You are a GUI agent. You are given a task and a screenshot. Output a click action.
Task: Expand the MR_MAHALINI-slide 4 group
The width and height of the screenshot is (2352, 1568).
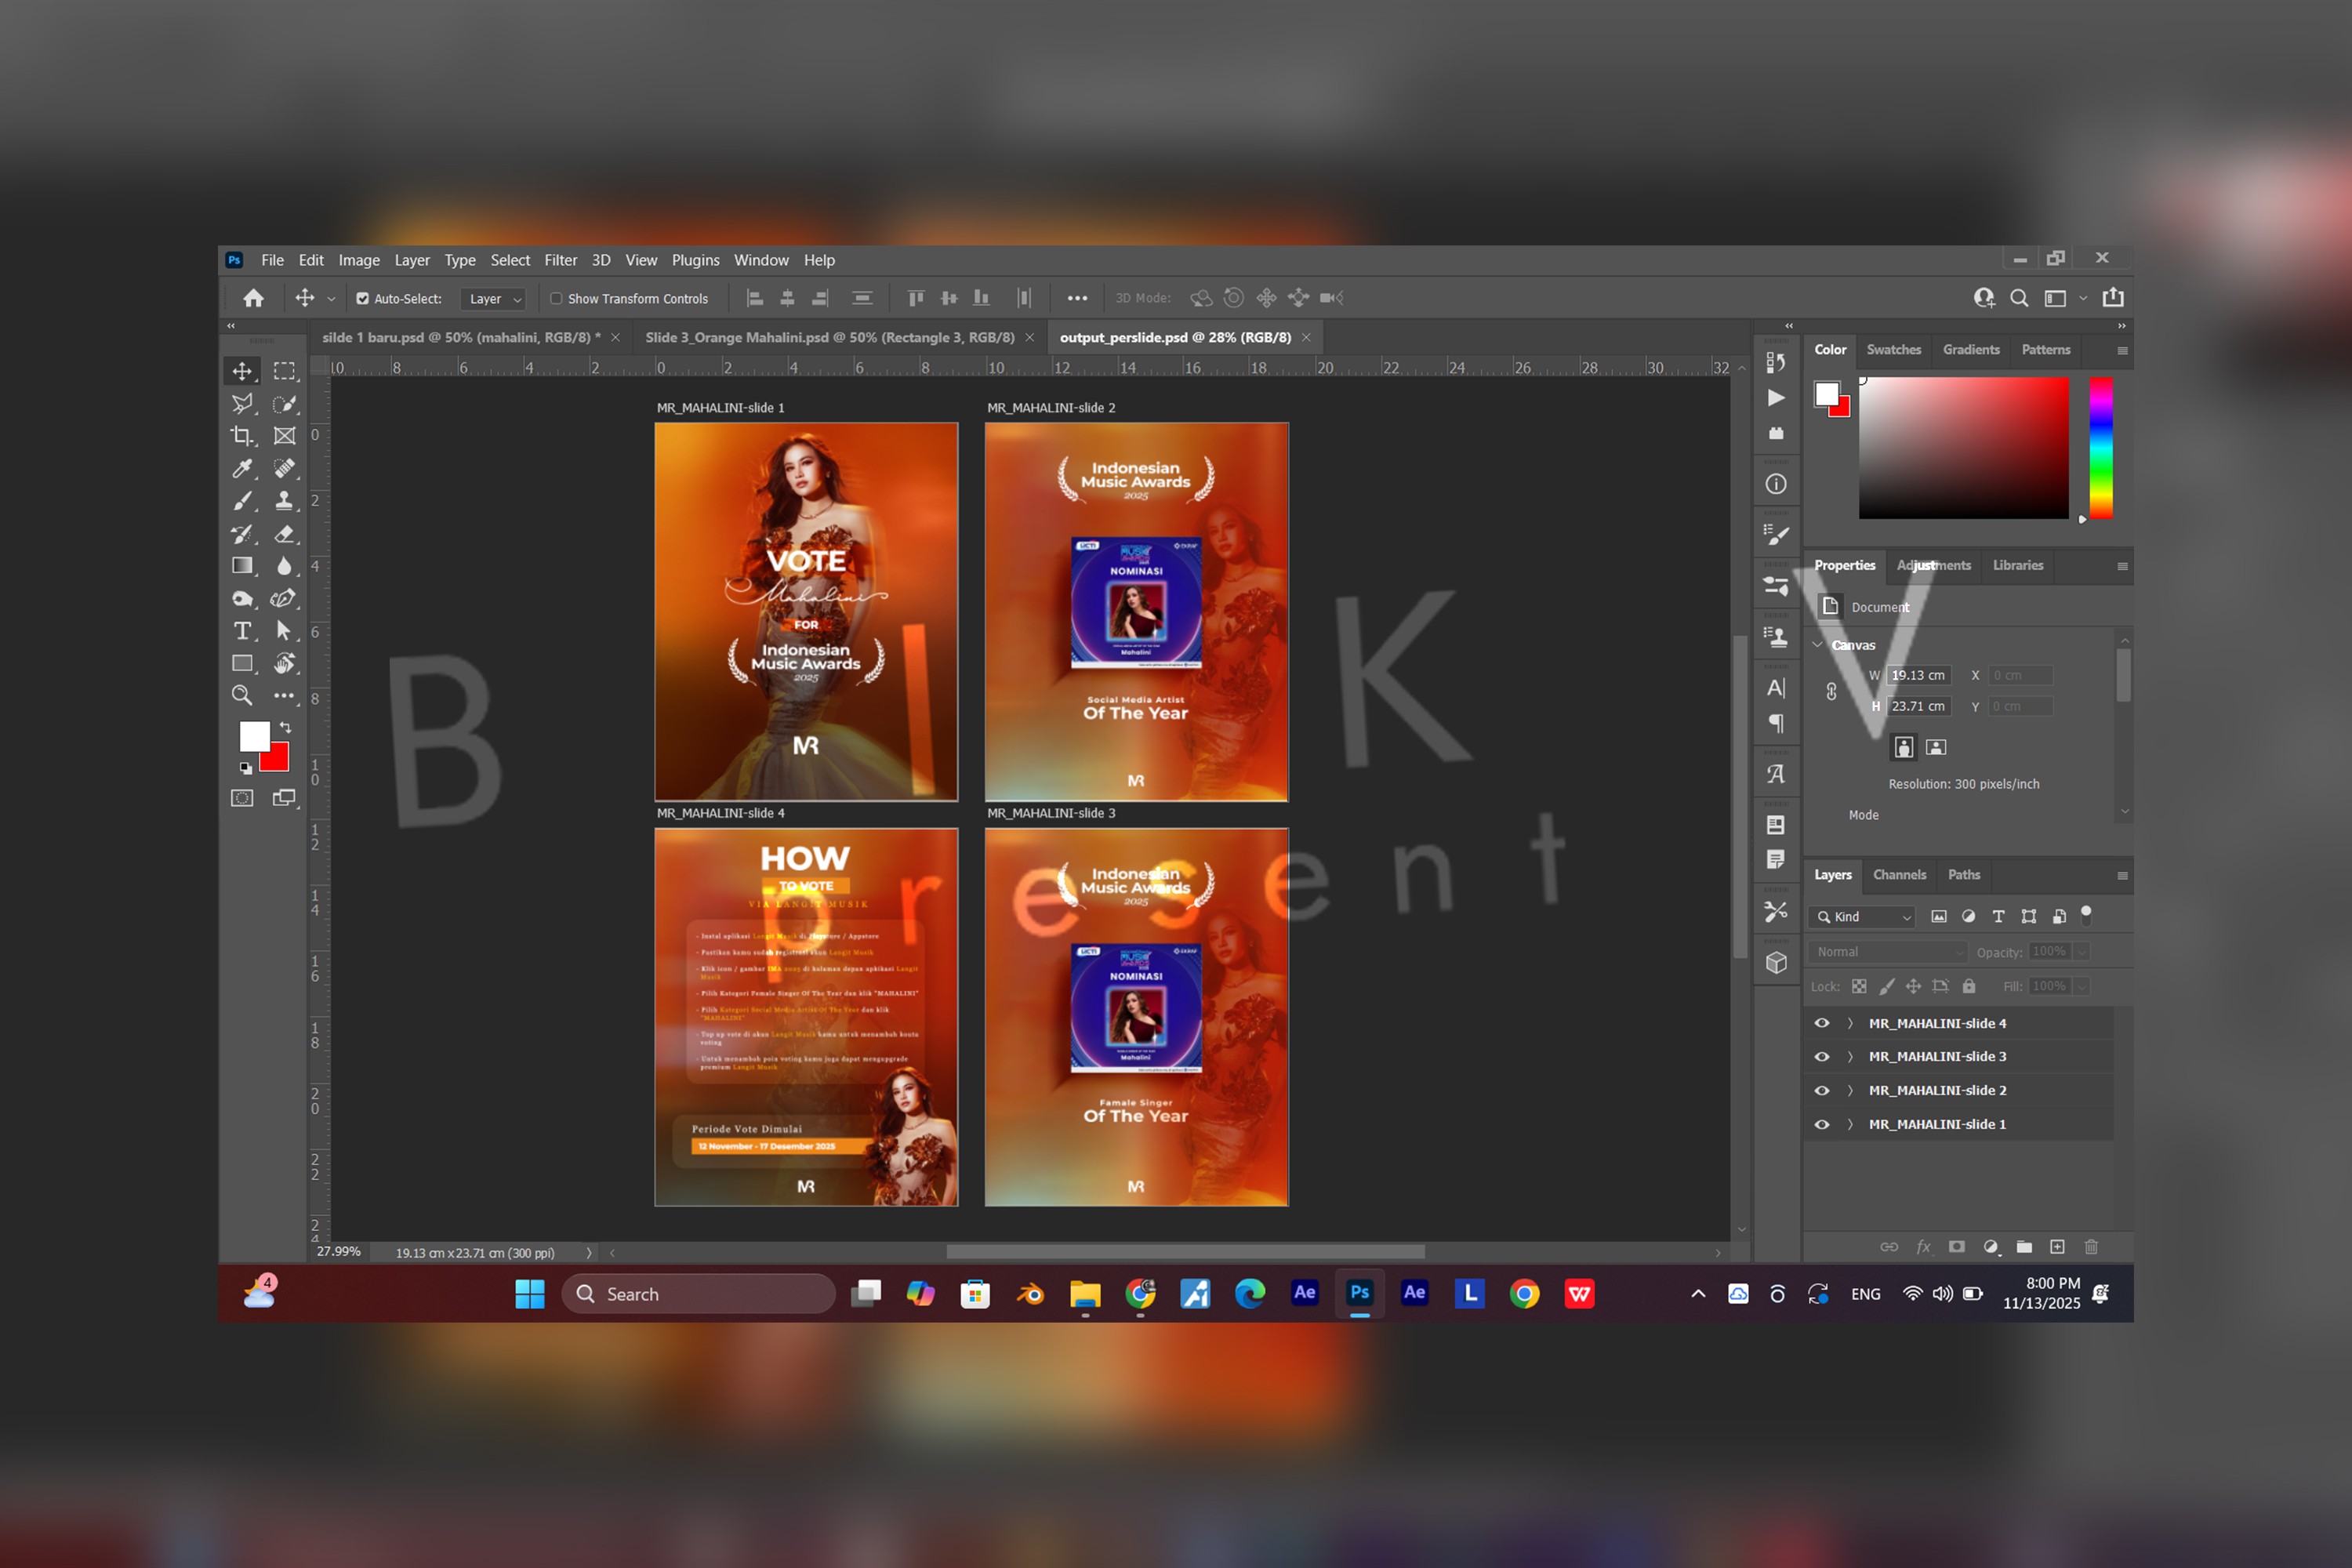point(1850,1023)
